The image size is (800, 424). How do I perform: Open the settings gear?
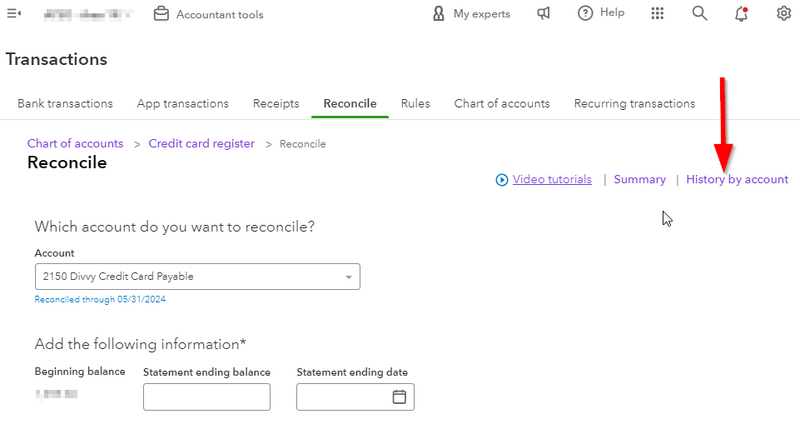[x=784, y=14]
